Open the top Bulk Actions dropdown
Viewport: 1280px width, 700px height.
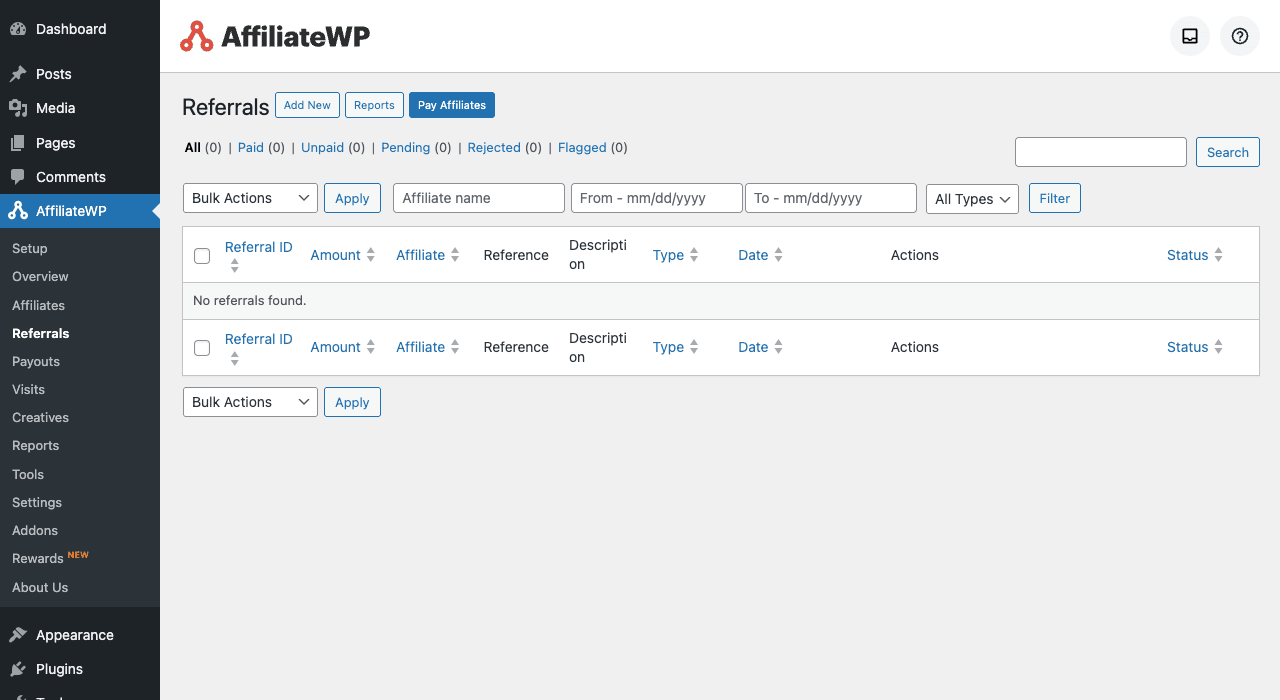tap(250, 198)
